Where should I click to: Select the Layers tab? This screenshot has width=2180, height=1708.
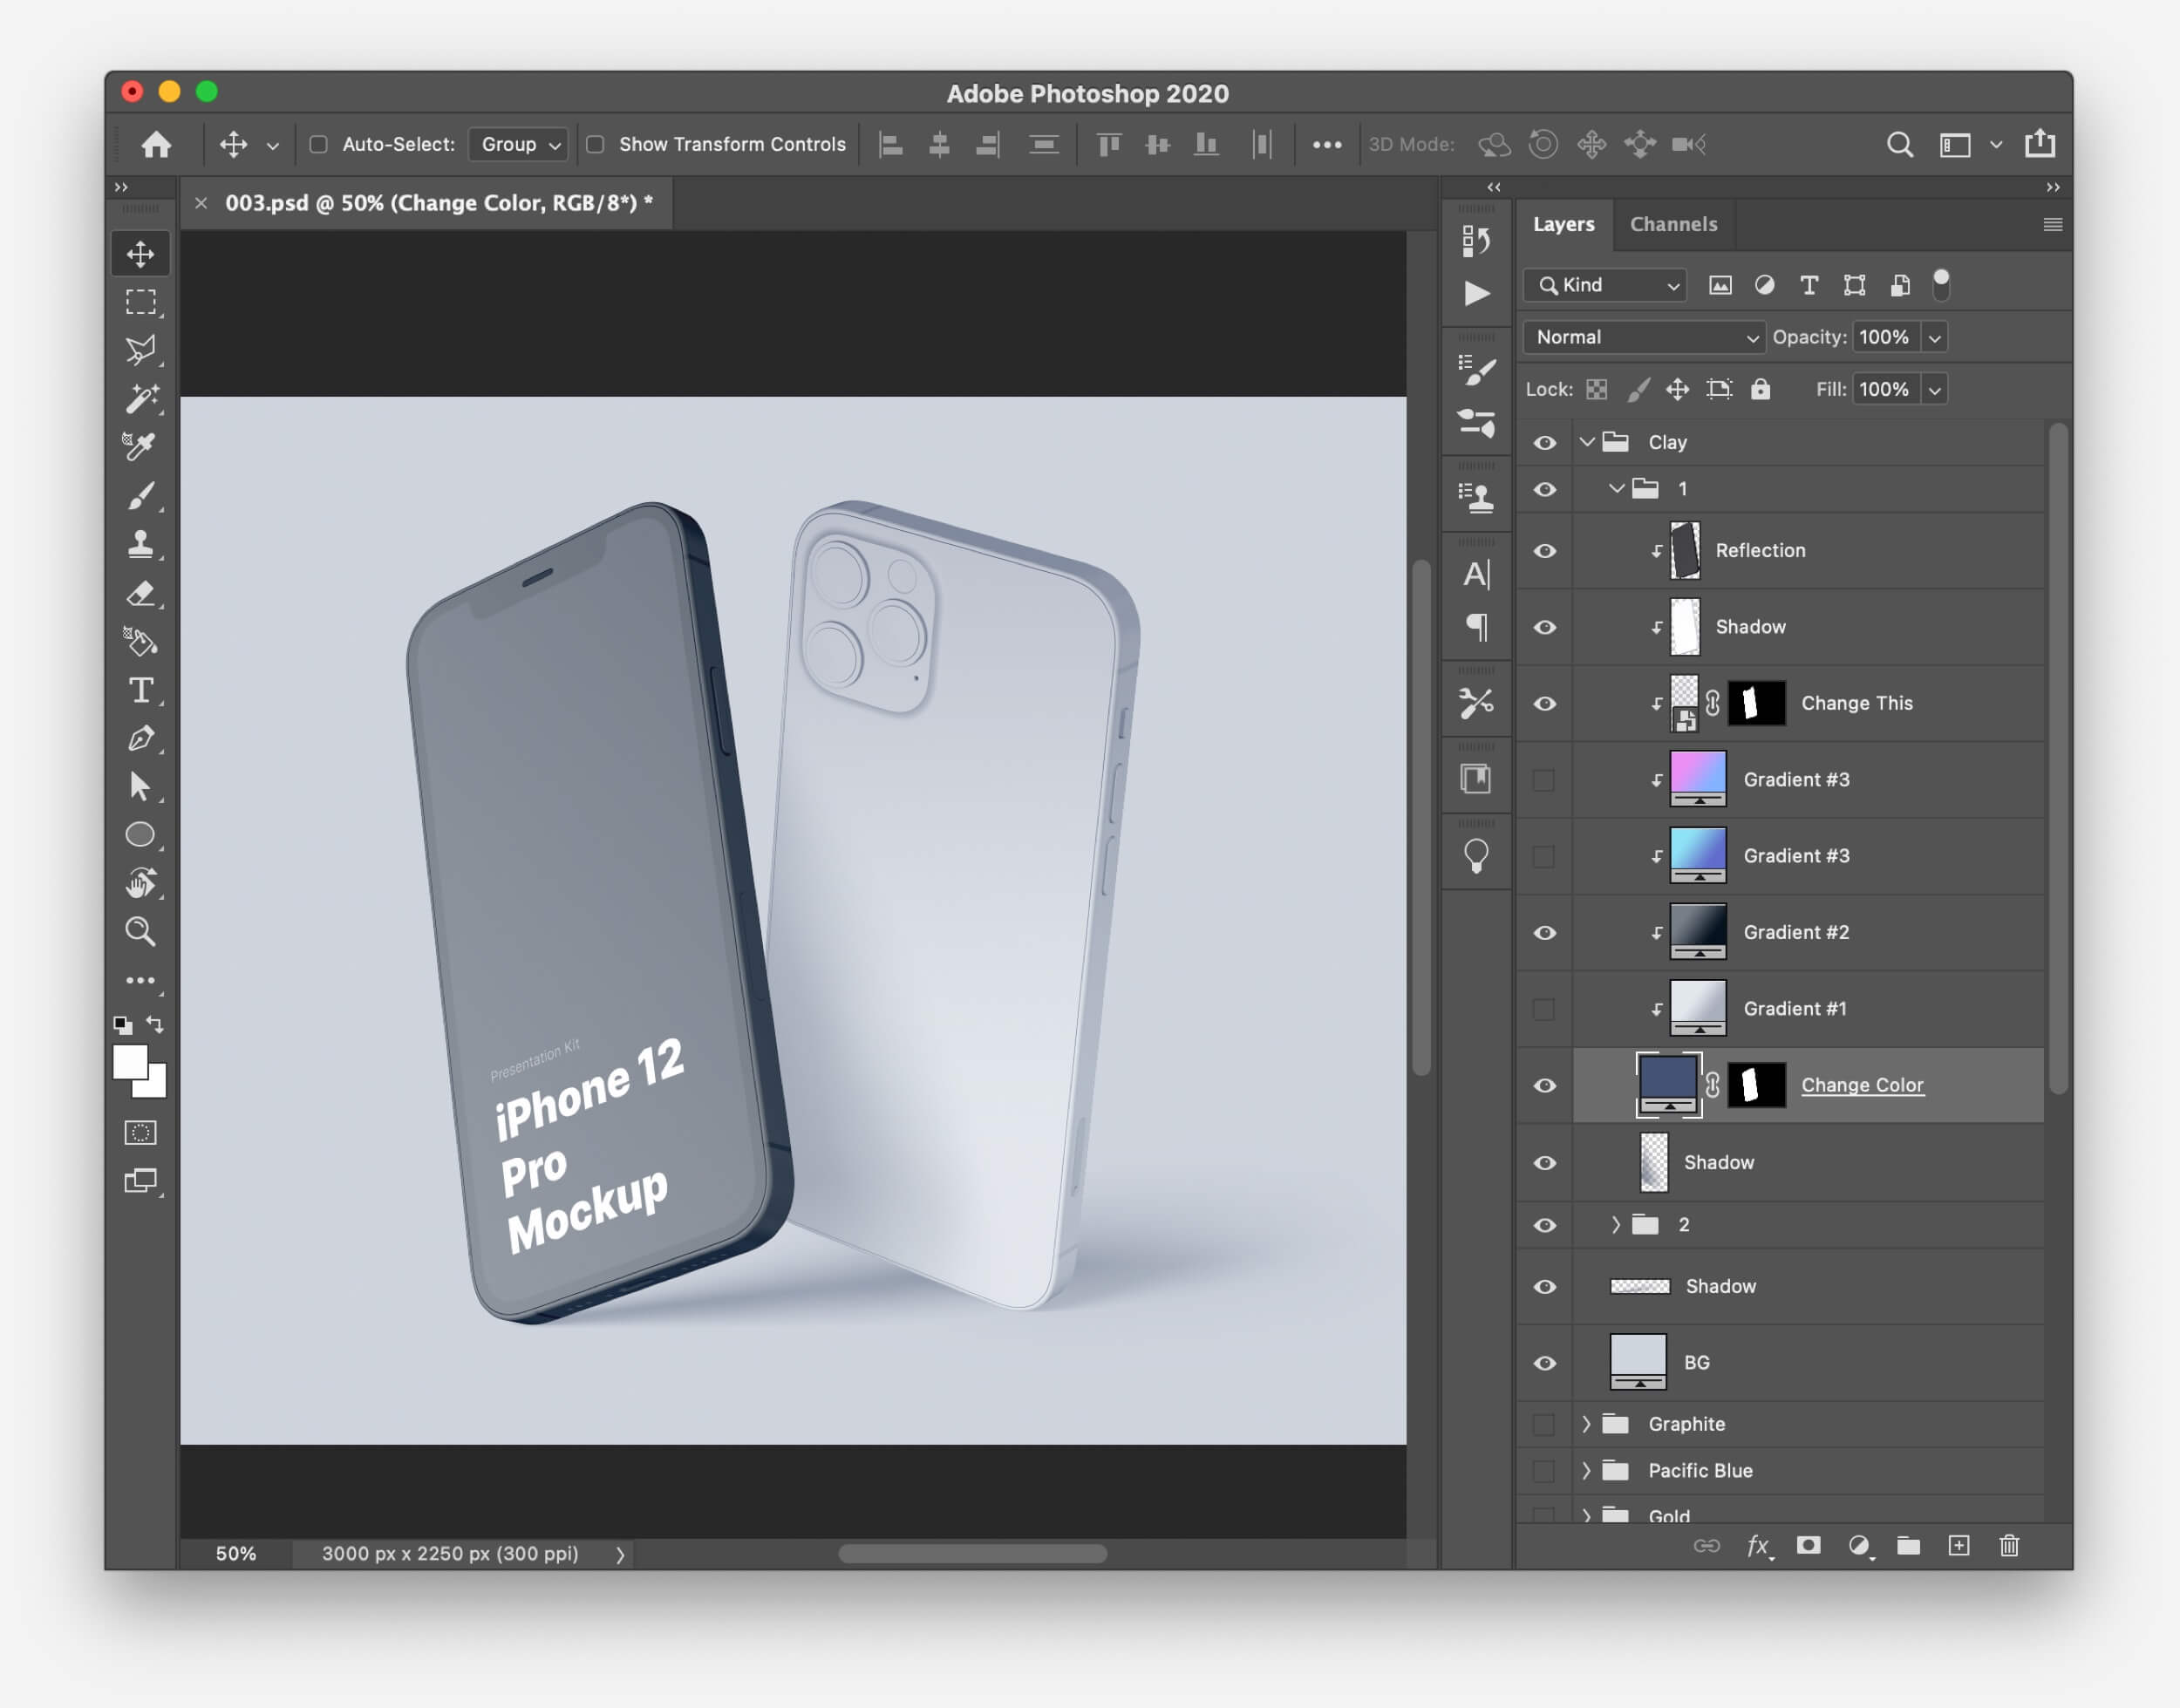1564,225
